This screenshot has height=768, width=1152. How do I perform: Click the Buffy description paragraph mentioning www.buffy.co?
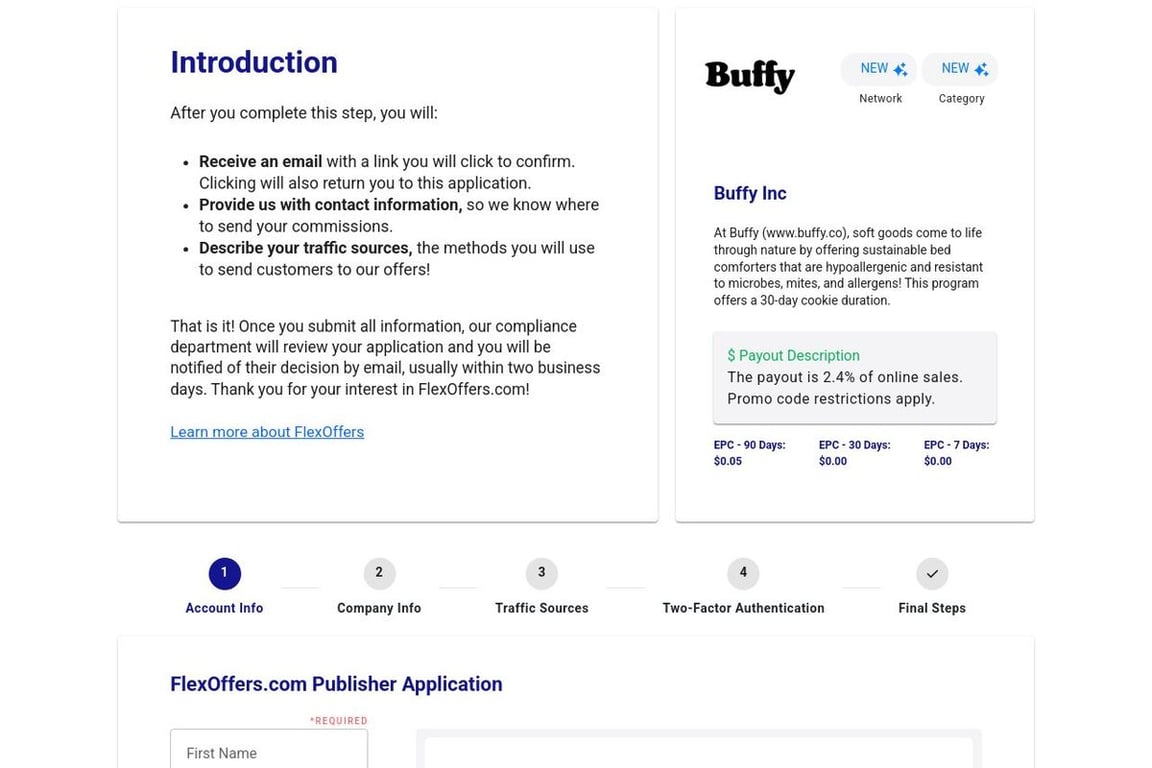click(849, 266)
